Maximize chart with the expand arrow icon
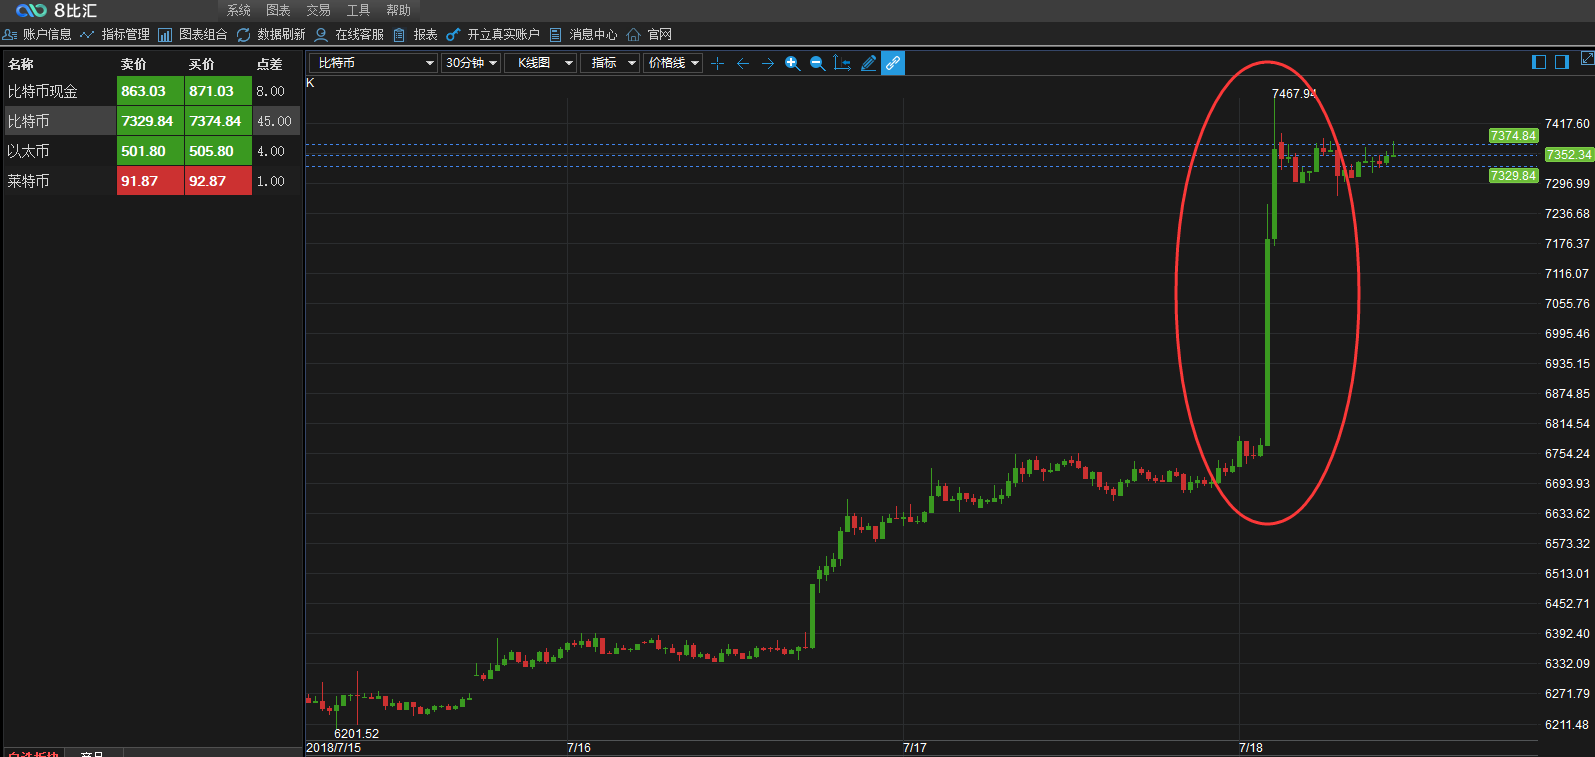Screen dimensions: 1595x757 click(x=1587, y=60)
